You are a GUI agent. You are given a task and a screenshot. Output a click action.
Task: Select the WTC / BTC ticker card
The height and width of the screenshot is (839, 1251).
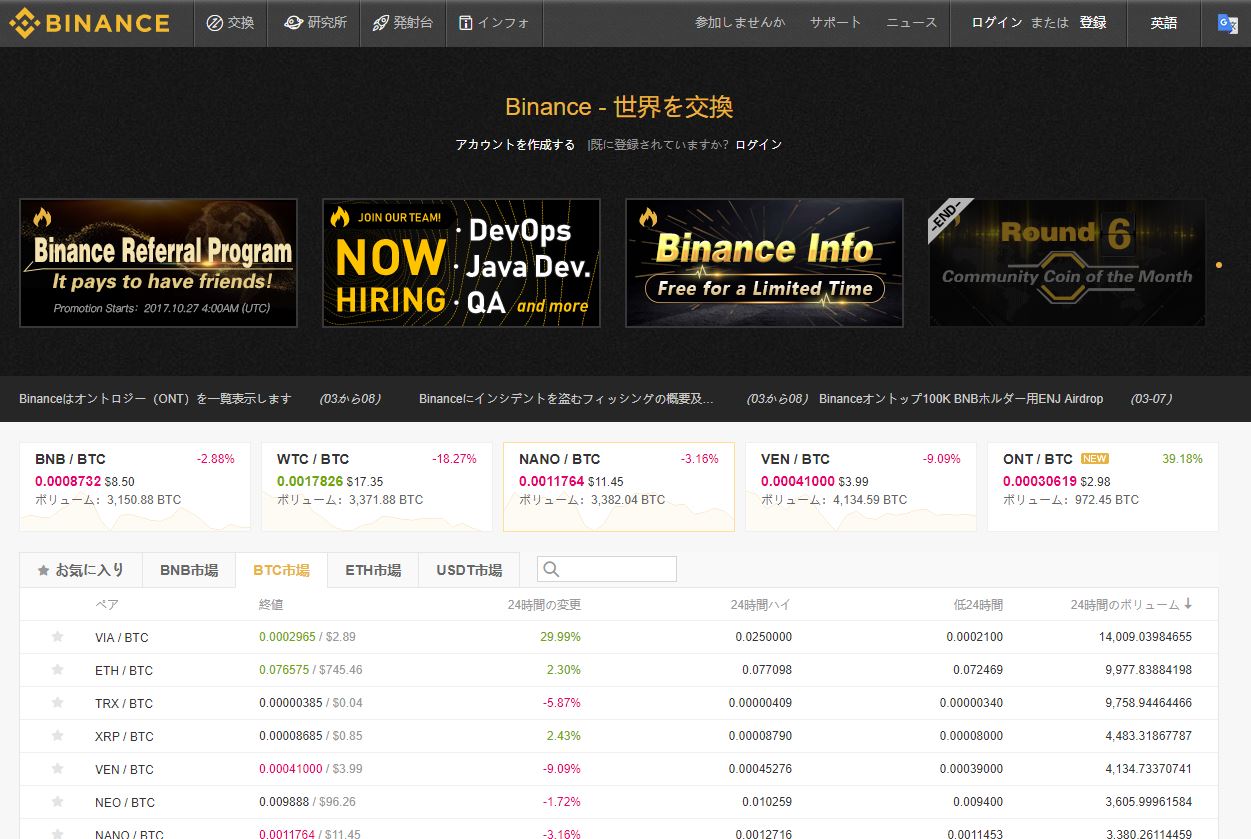[377, 487]
